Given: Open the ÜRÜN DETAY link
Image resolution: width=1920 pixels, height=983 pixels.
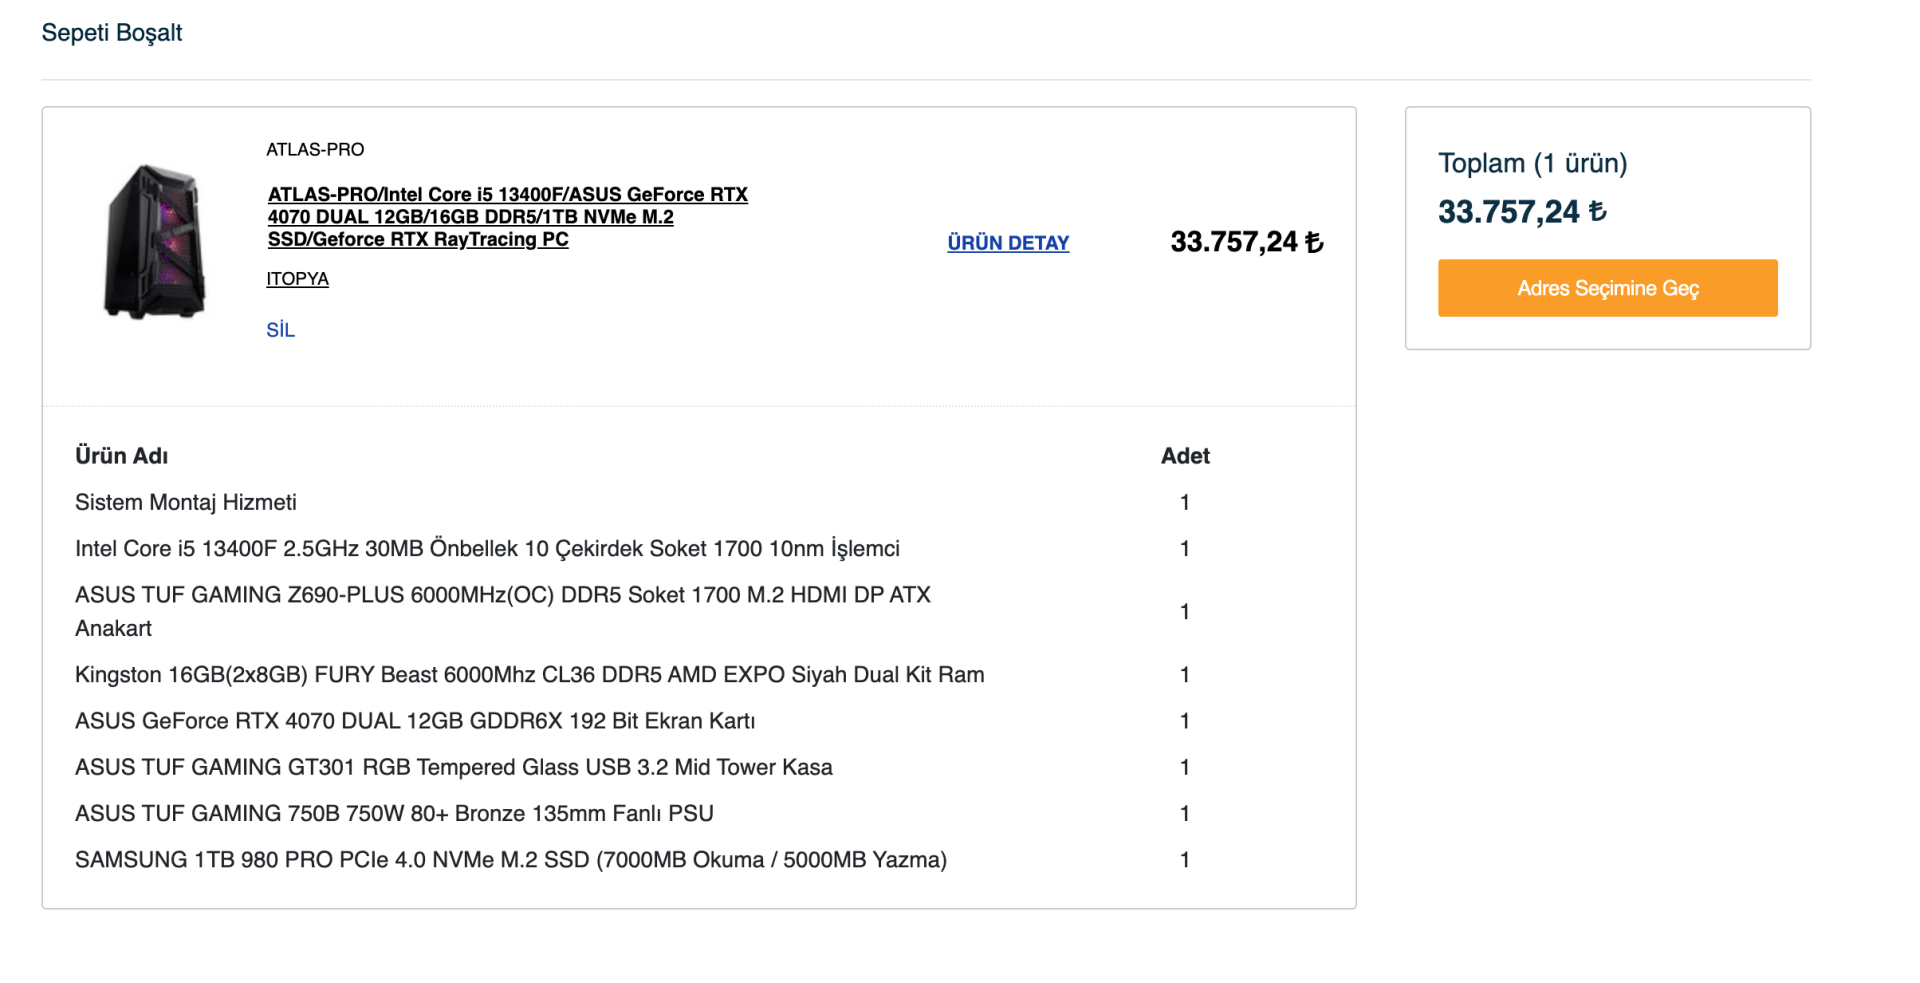Looking at the screenshot, I should pyautogui.click(x=1008, y=243).
